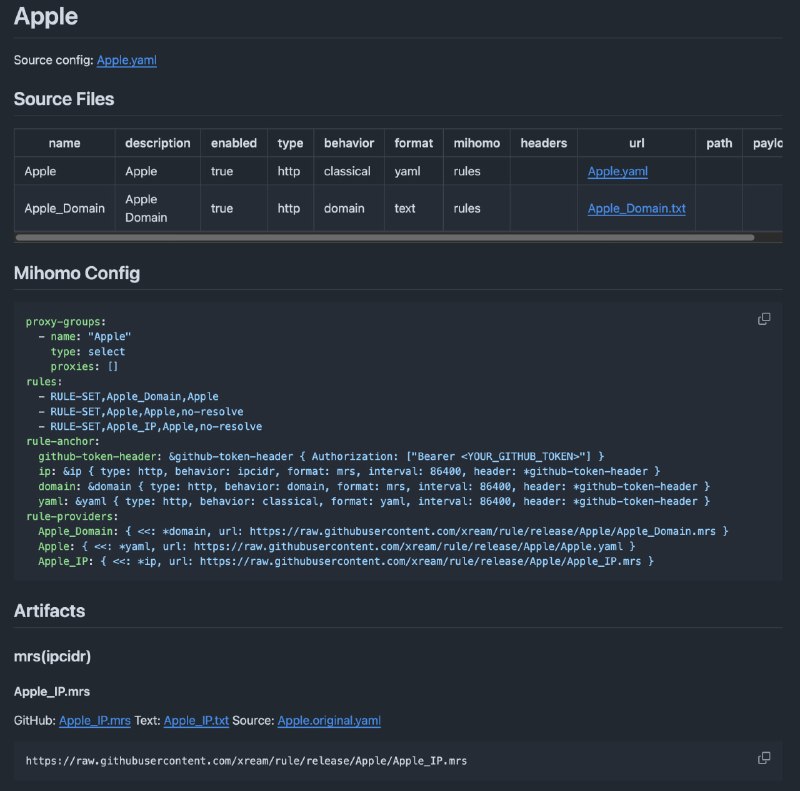Viewport: 800px width, 791px height.
Task: Click the Apple_IP rule-provider code line
Action: click(346, 561)
